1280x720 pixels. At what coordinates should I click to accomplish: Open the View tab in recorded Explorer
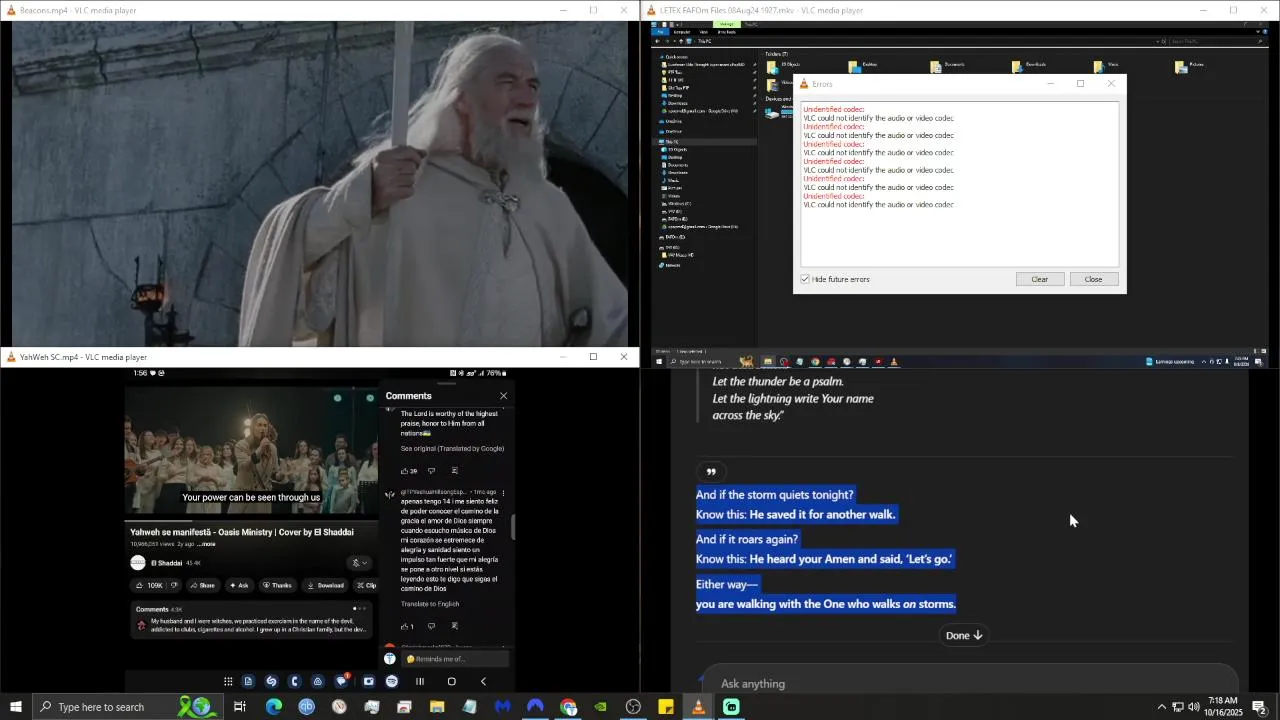click(x=703, y=32)
